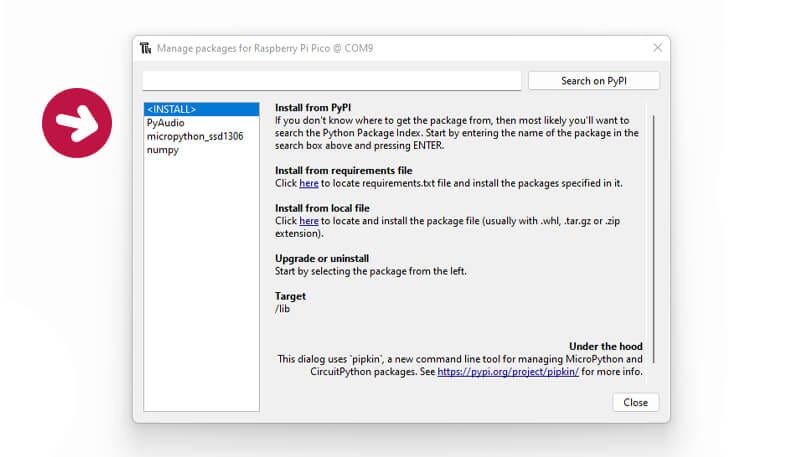Click the 'Under the hood' heading
The image size is (800, 457).
pyautogui.click(x=606, y=346)
